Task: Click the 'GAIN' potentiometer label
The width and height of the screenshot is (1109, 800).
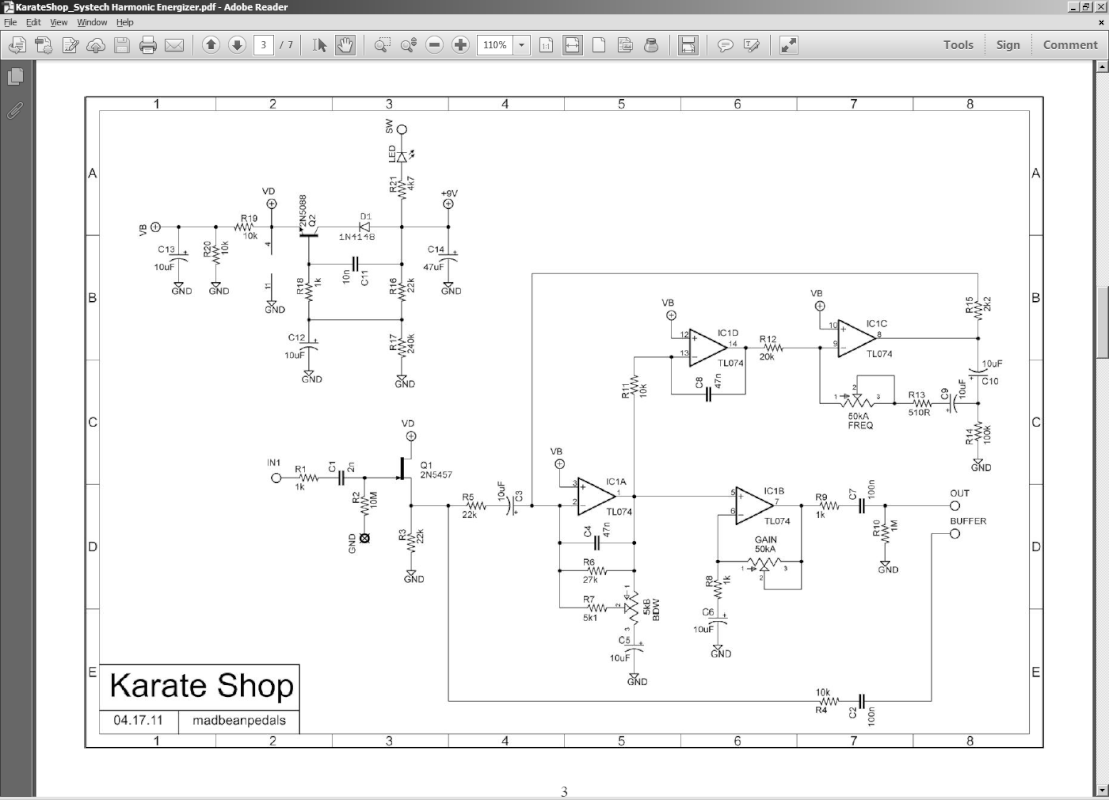Action: (765, 540)
